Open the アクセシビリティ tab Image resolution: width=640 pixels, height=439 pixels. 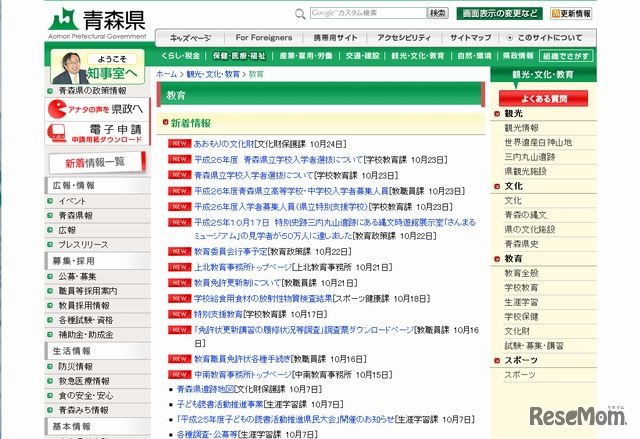coord(404,38)
